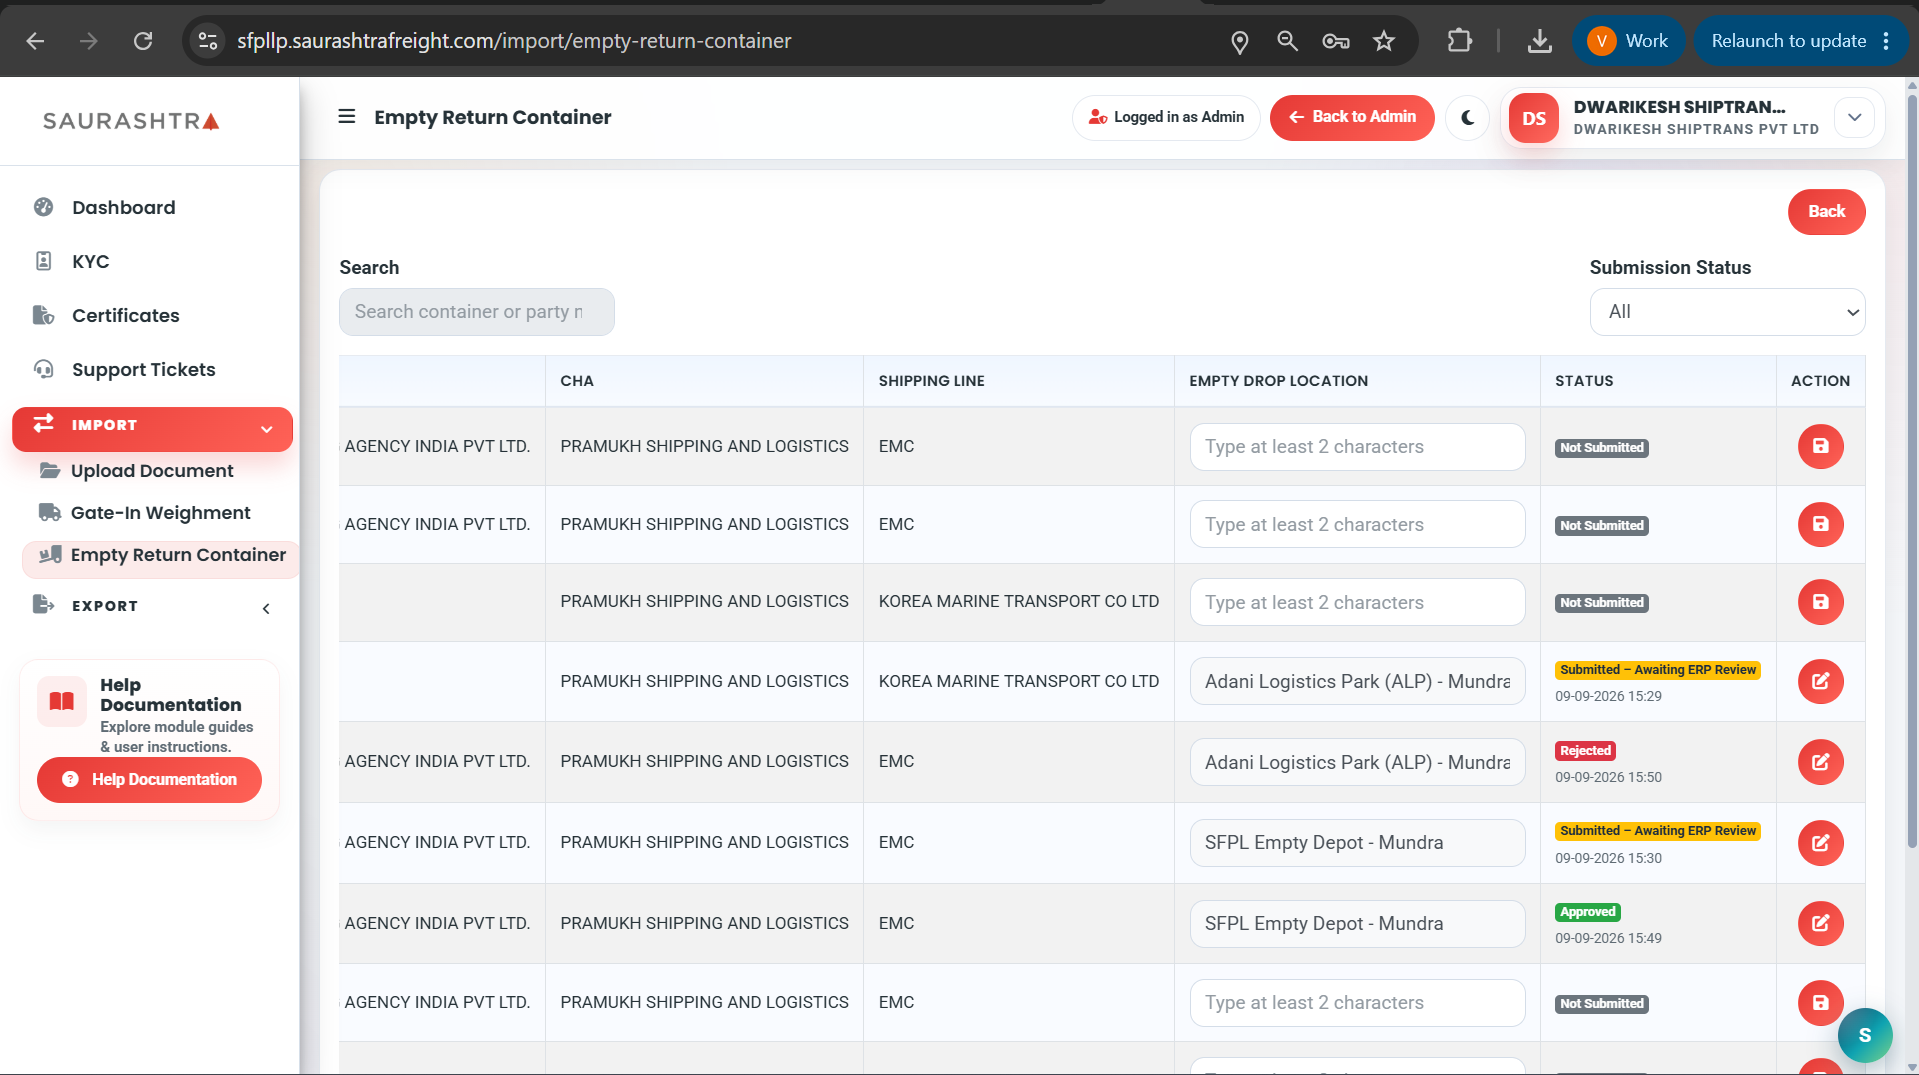Edit the Rejected status row
Viewport: 1919px width, 1075px height.
(x=1820, y=762)
